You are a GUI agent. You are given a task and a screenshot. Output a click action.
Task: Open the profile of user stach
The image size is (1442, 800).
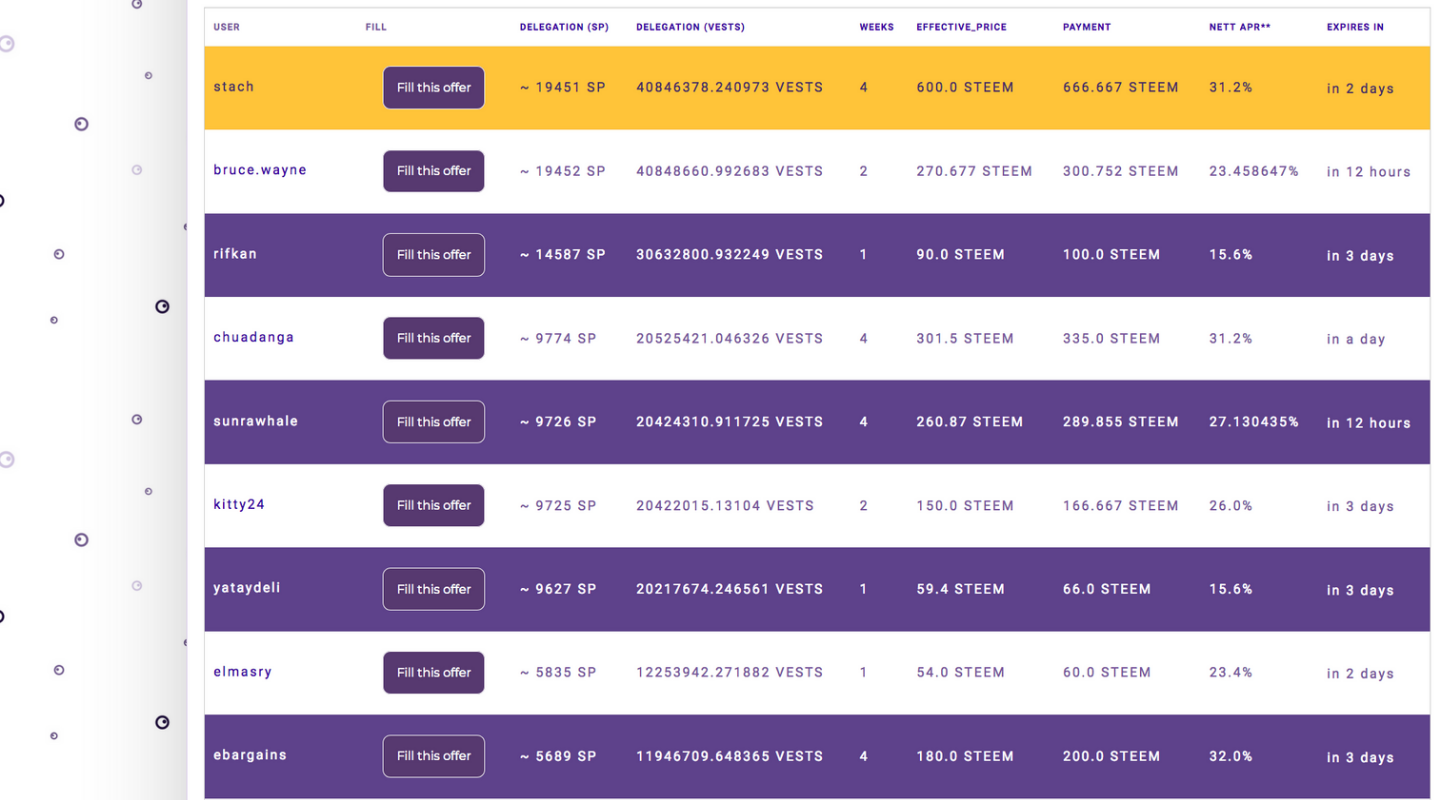tap(233, 87)
